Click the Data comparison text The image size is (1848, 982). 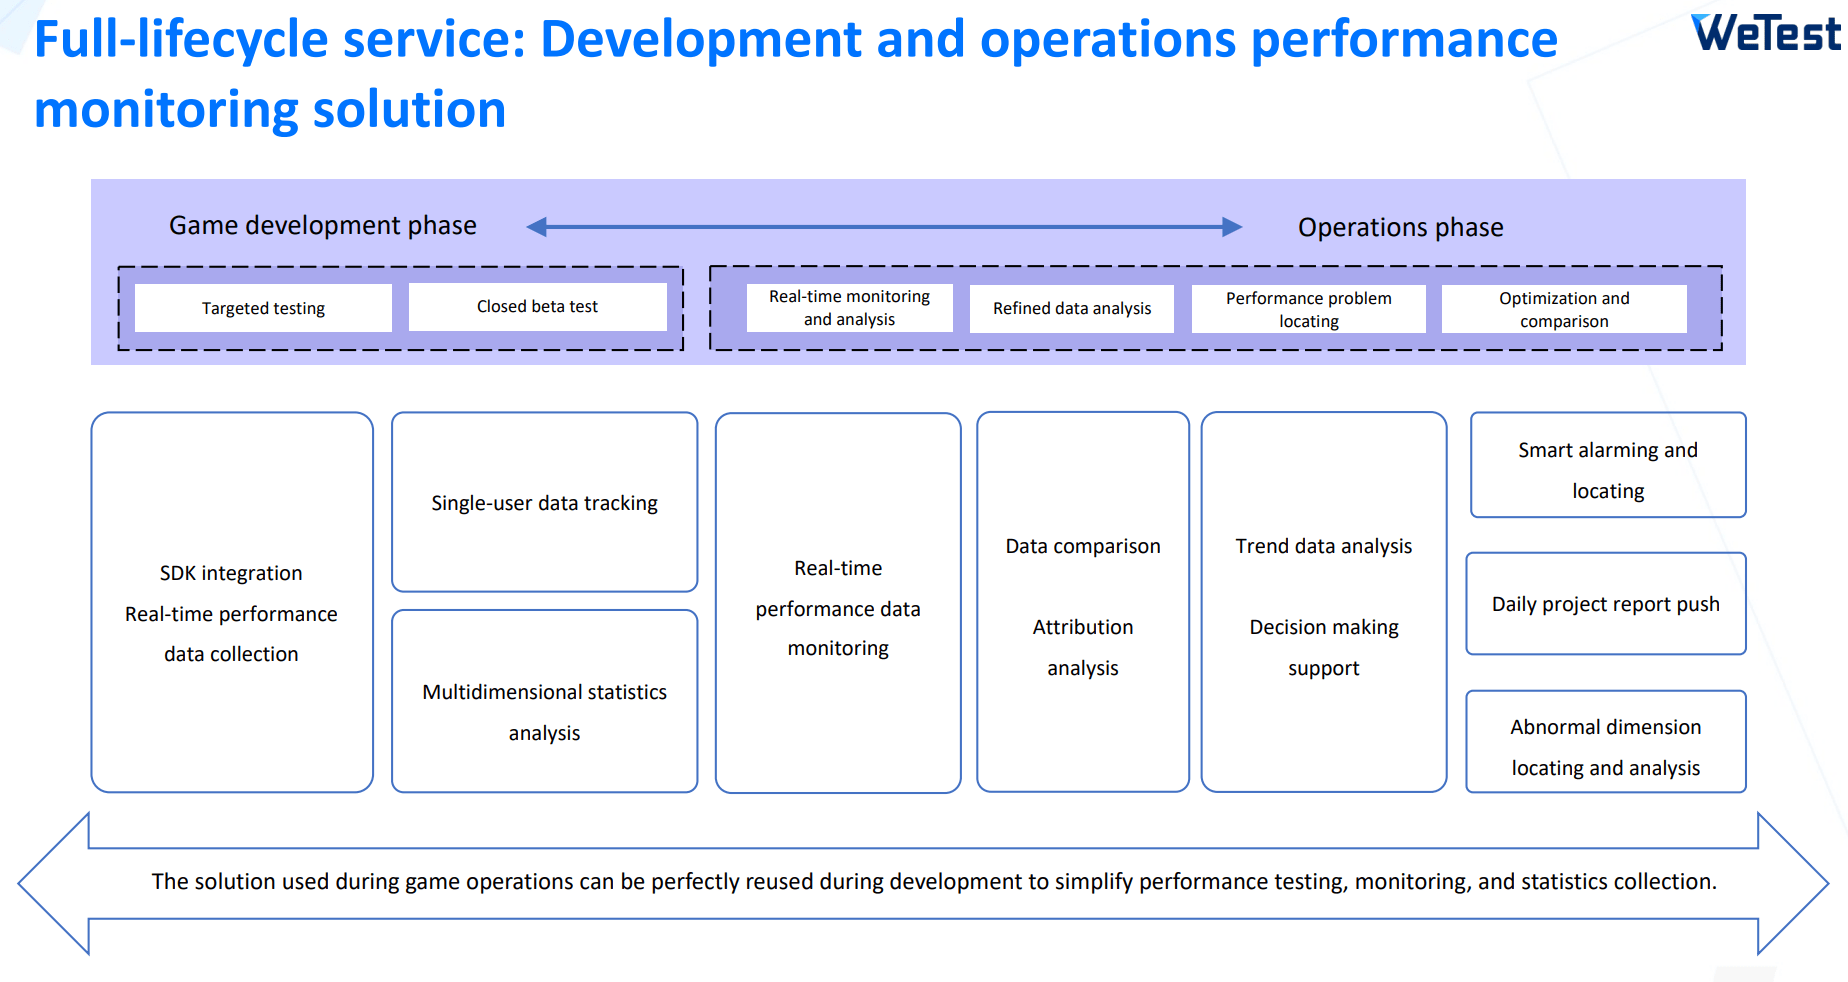(1083, 546)
